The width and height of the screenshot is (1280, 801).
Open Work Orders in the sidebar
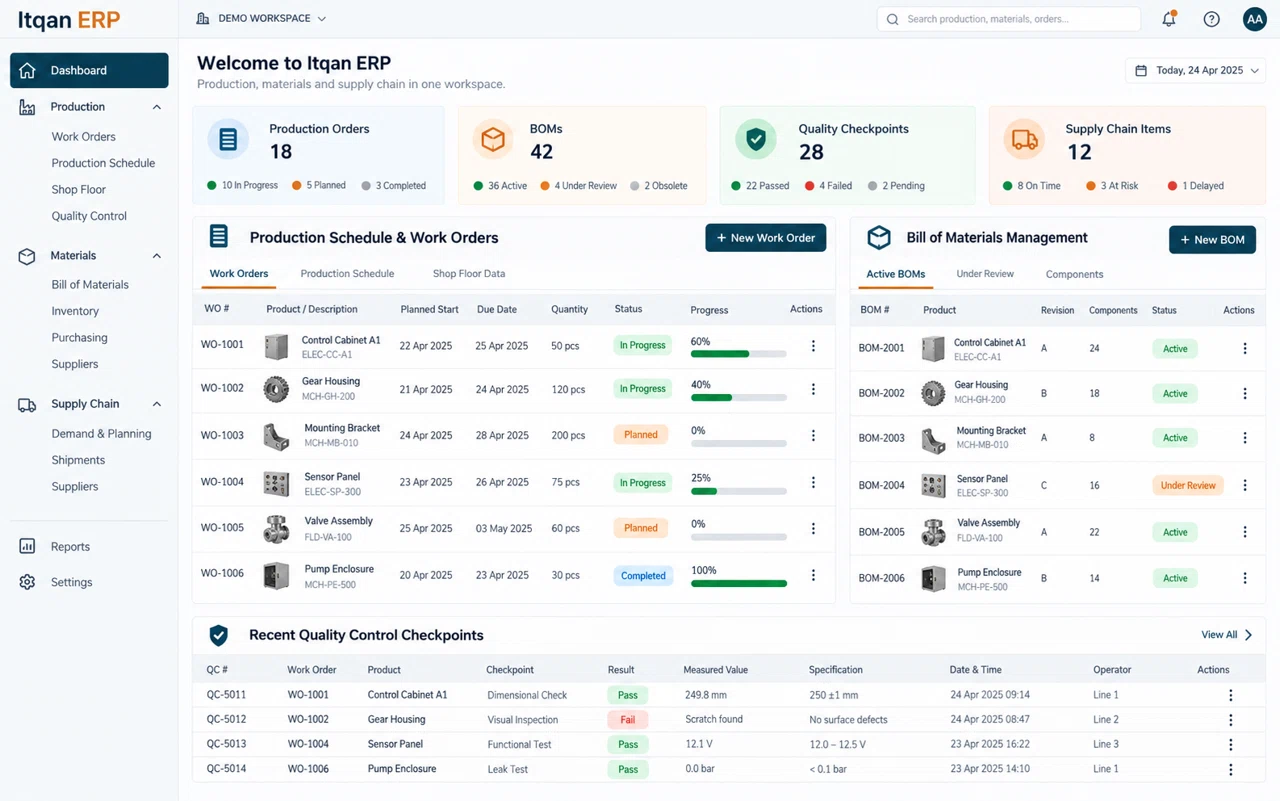pyautogui.click(x=84, y=137)
